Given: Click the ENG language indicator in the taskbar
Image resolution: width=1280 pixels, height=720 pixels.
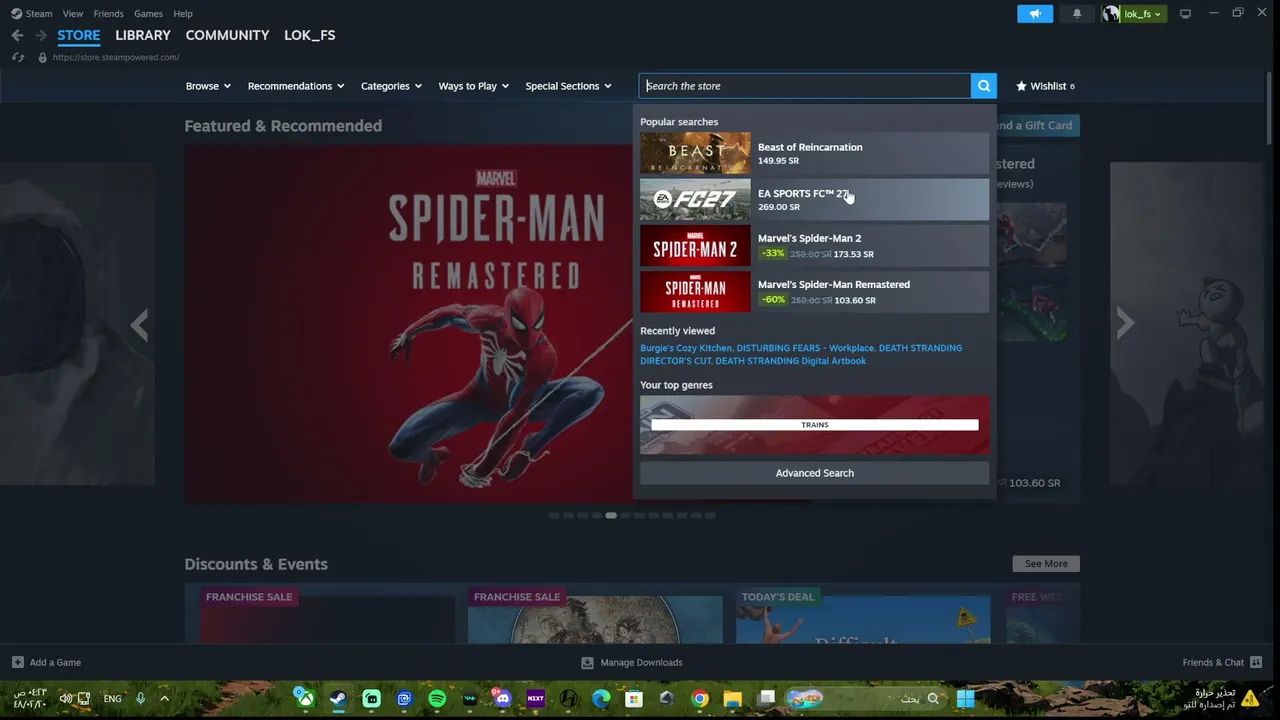Looking at the screenshot, I should click(x=112, y=699).
